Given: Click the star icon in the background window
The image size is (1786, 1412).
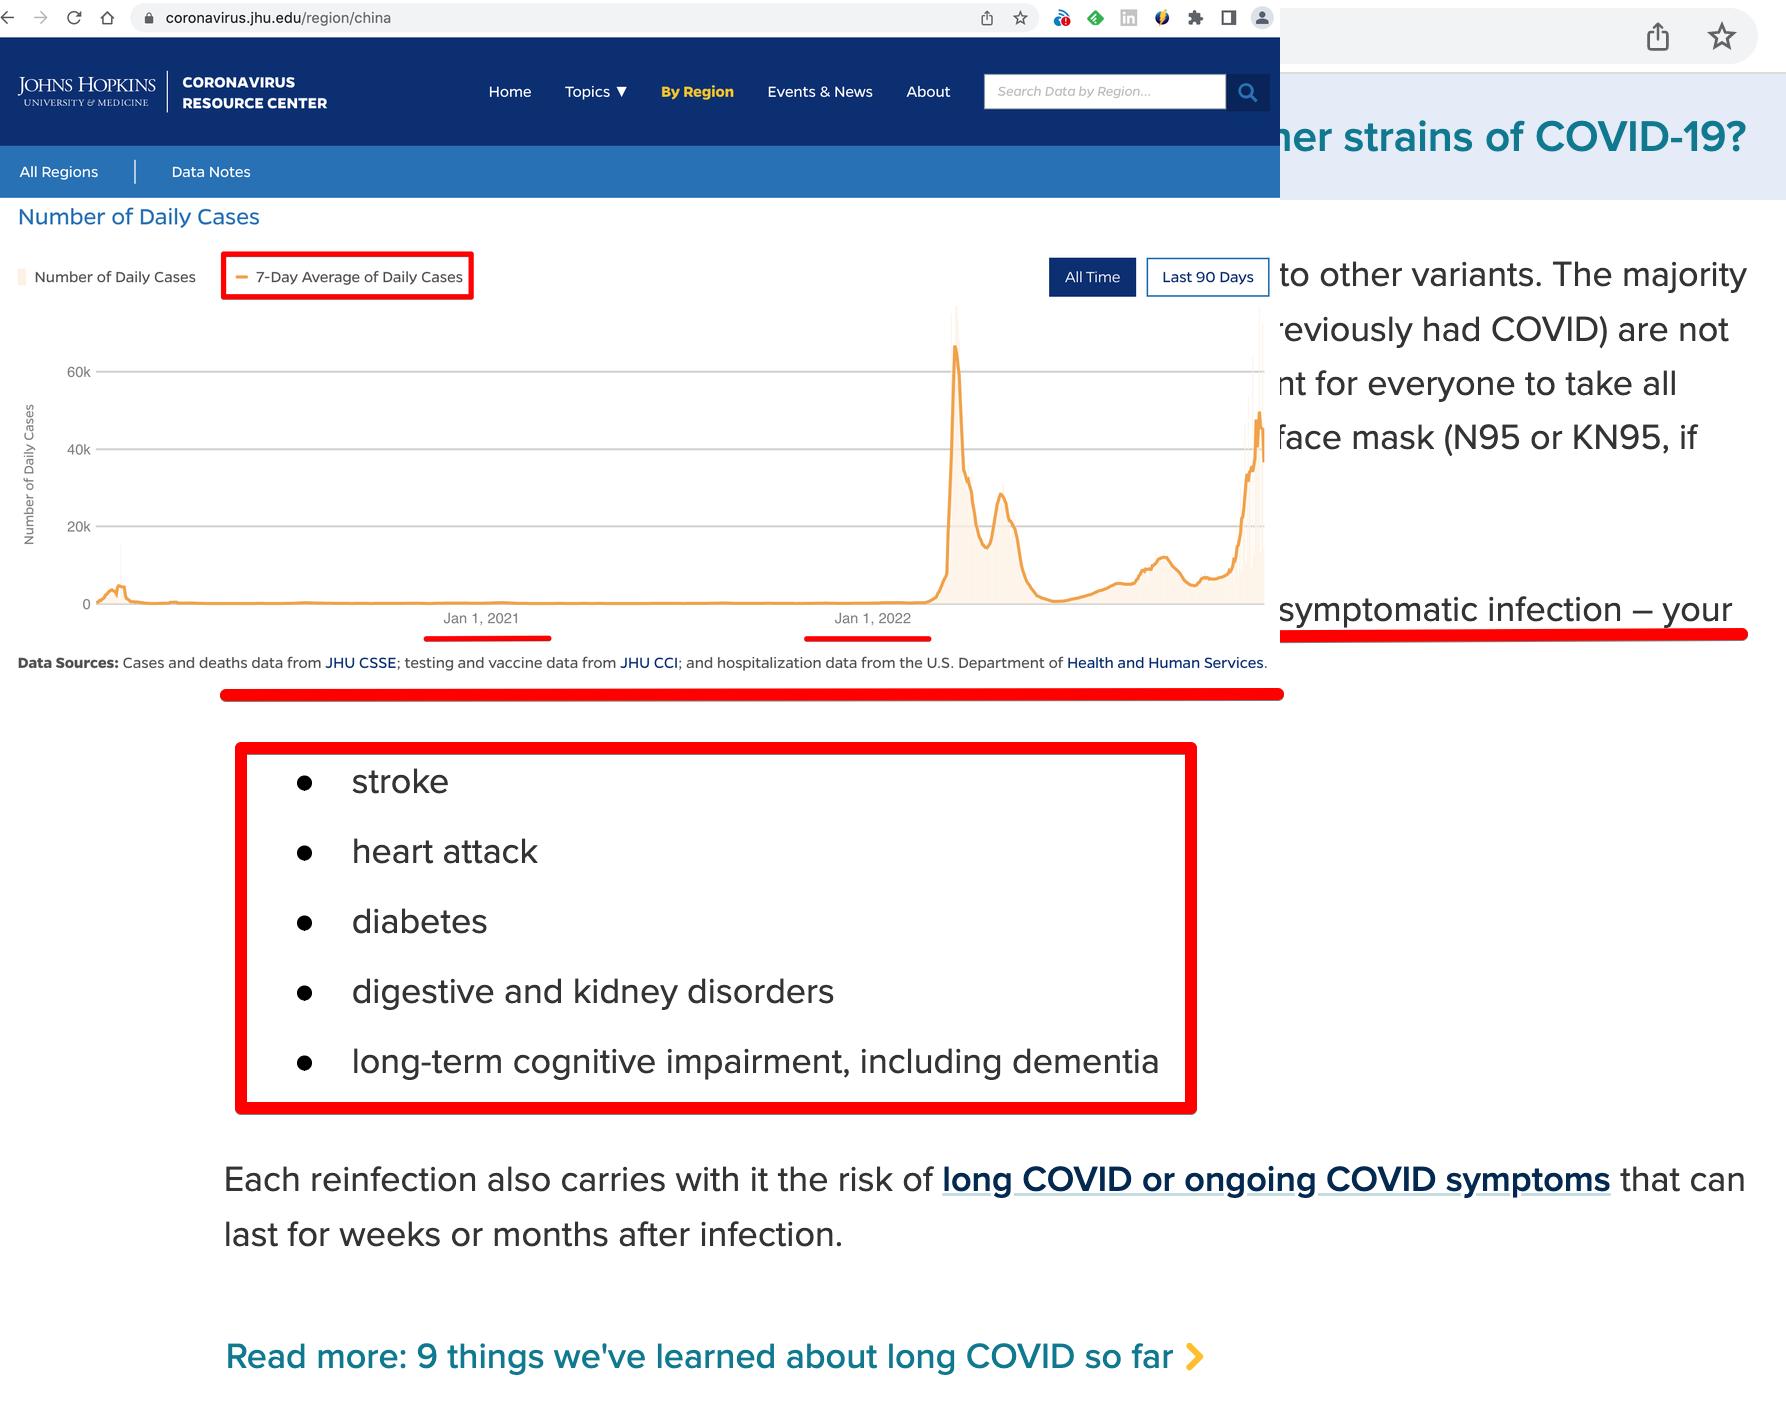Looking at the screenshot, I should click(1721, 37).
